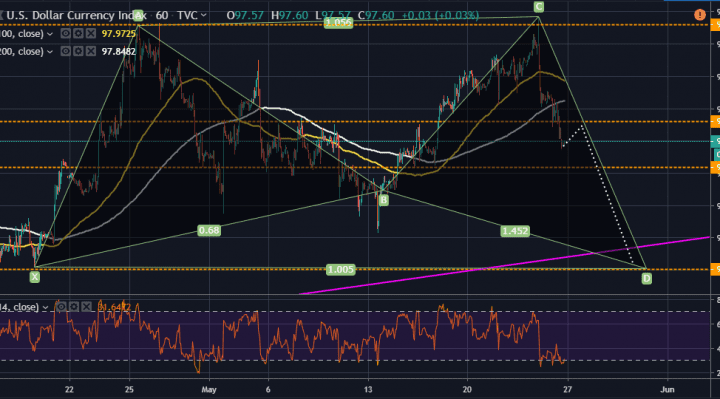Click the orange alert warning icon

pyautogui.click(x=699, y=15)
